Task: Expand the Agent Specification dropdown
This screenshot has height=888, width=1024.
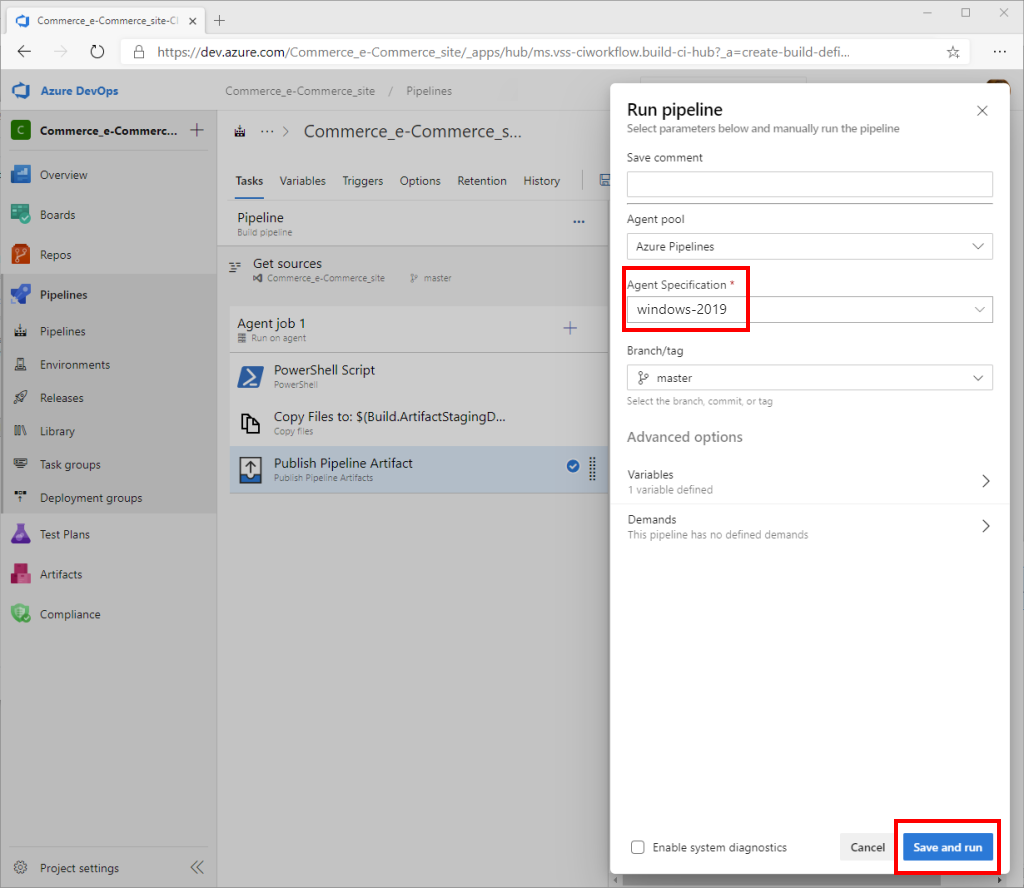Action: click(x=809, y=310)
